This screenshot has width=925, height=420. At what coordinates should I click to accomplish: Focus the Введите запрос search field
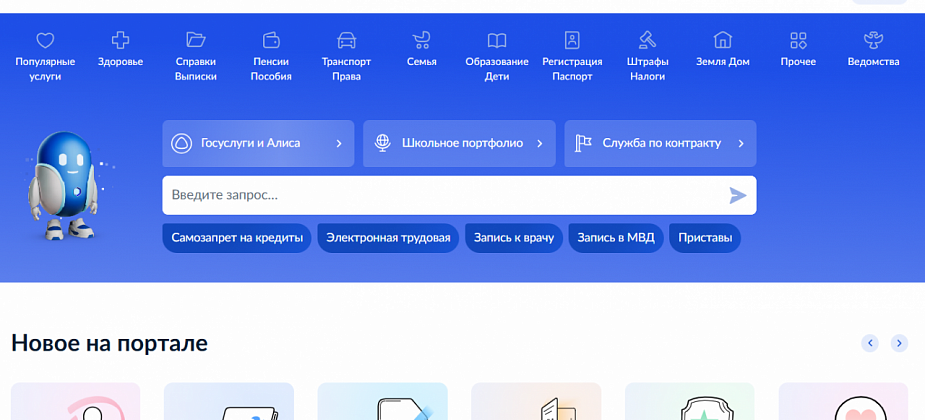(x=459, y=195)
